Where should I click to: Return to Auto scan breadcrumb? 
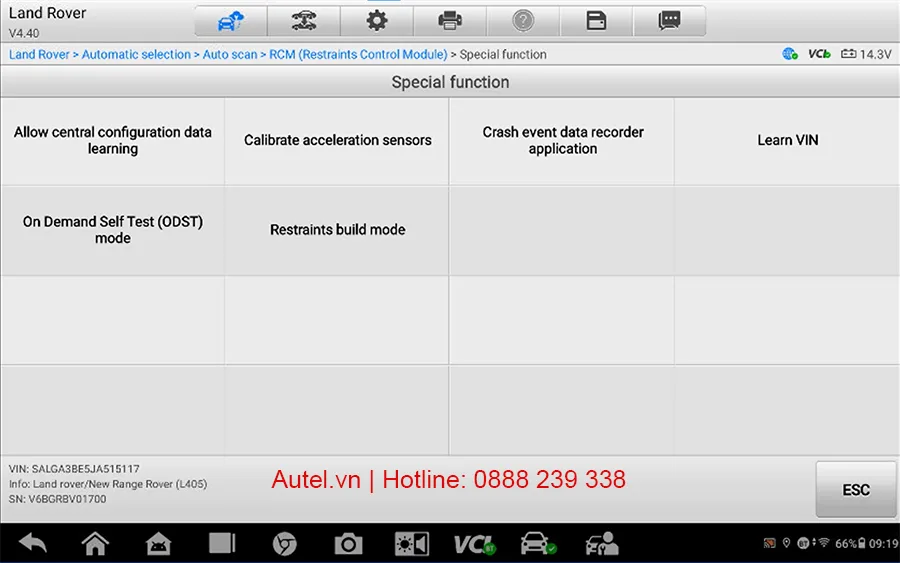(x=230, y=55)
